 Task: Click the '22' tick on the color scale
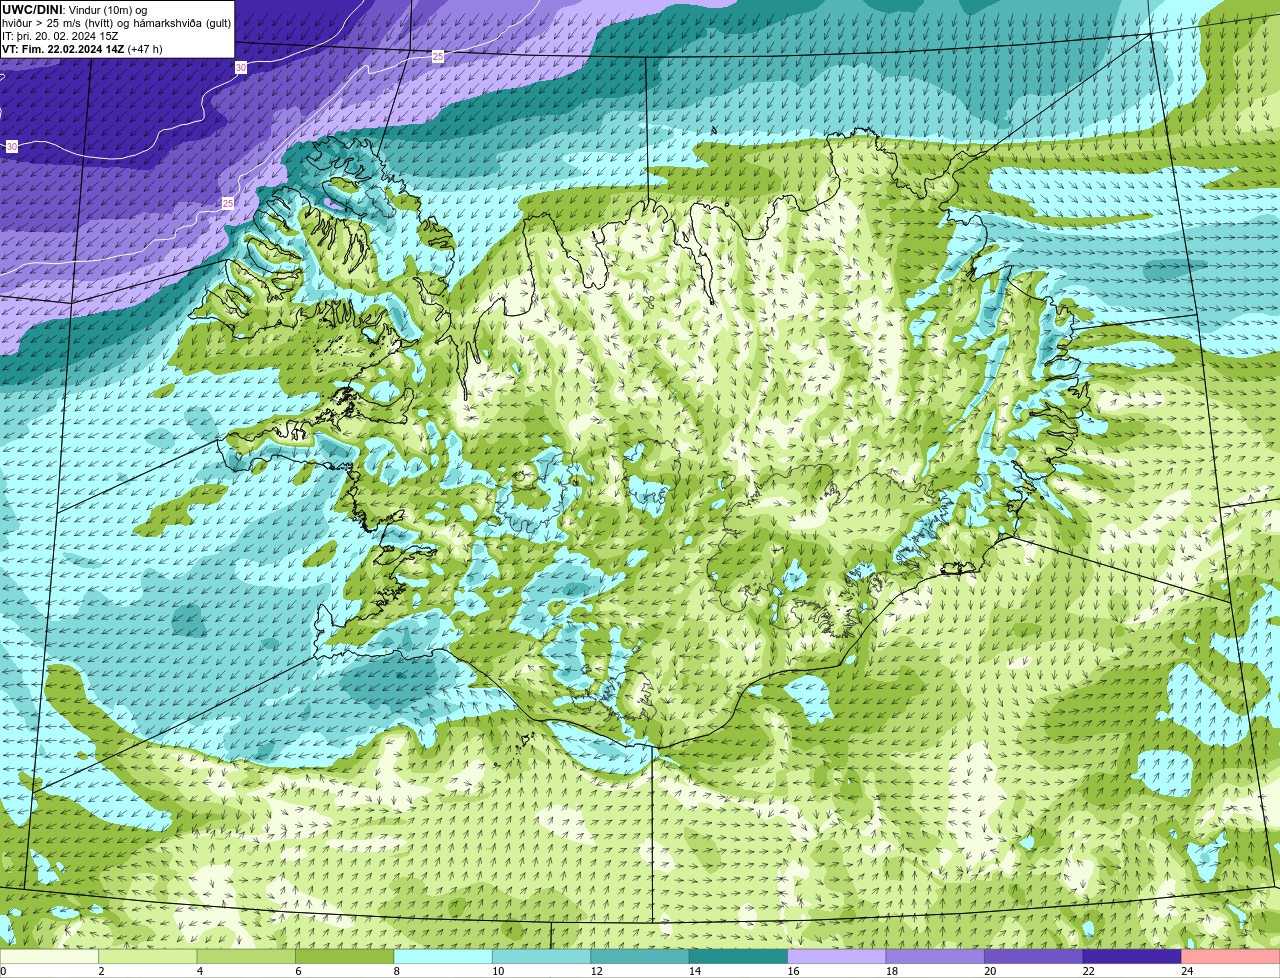tap(1088, 971)
